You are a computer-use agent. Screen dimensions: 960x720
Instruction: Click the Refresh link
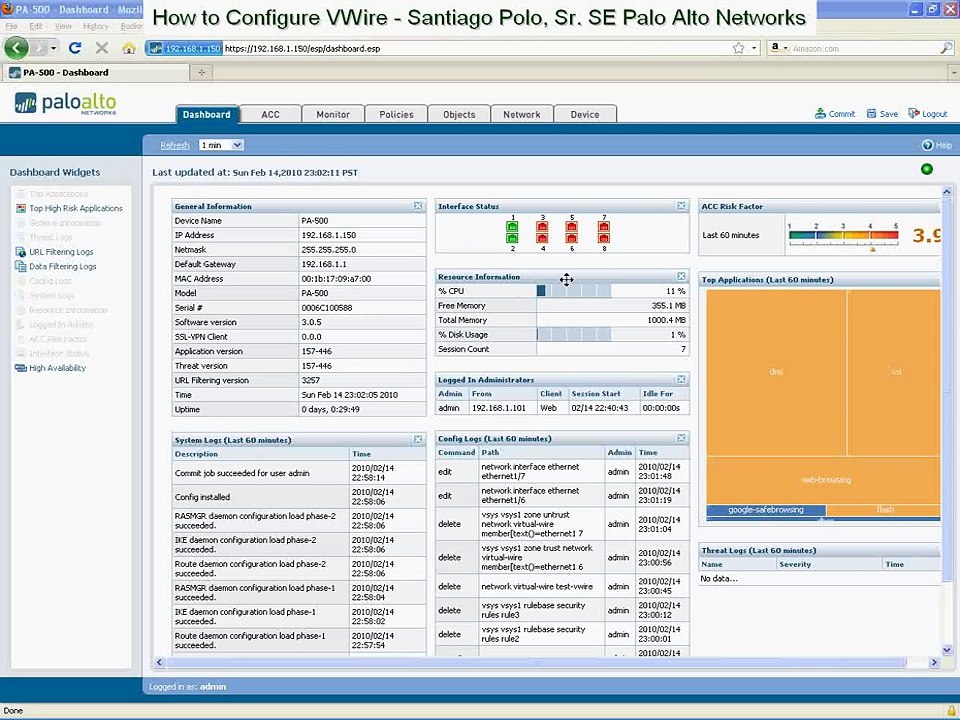pos(175,145)
